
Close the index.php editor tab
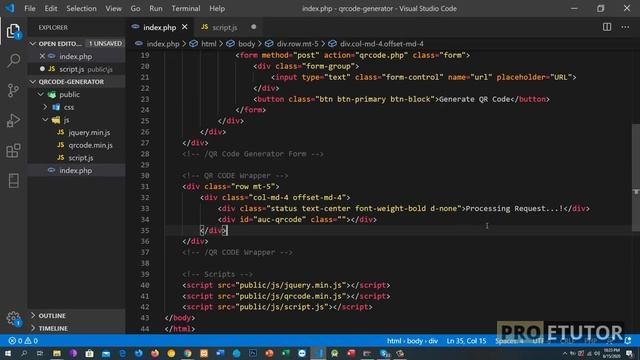click(x=184, y=27)
